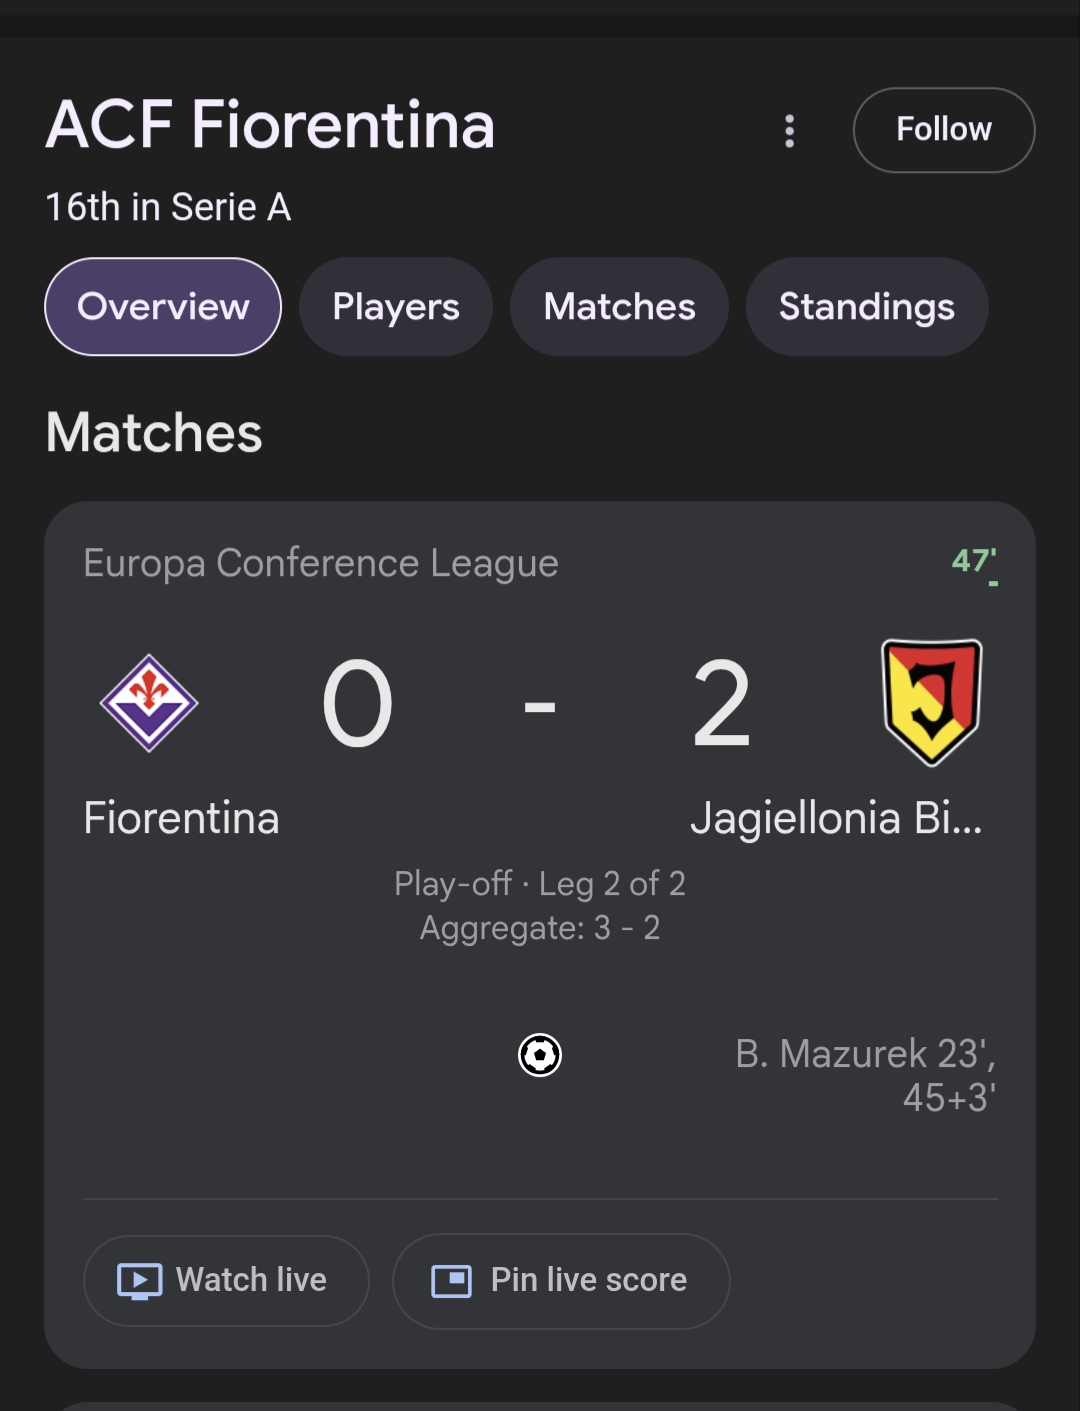Click the picture-in-picture icon in Pin live score

pyautogui.click(x=451, y=1281)
